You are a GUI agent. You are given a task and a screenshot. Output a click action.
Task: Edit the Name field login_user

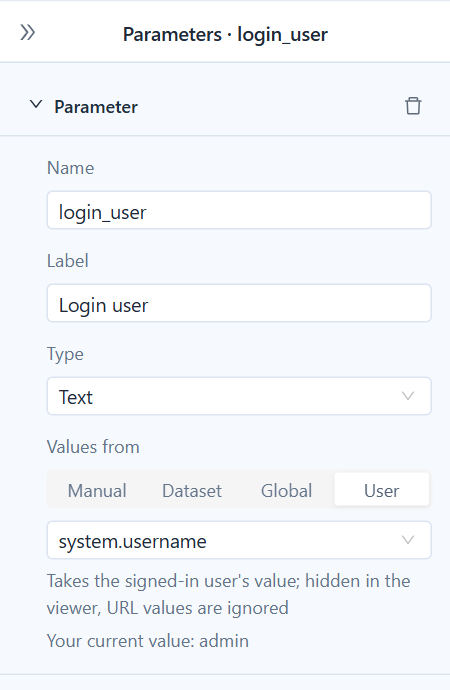239,210
